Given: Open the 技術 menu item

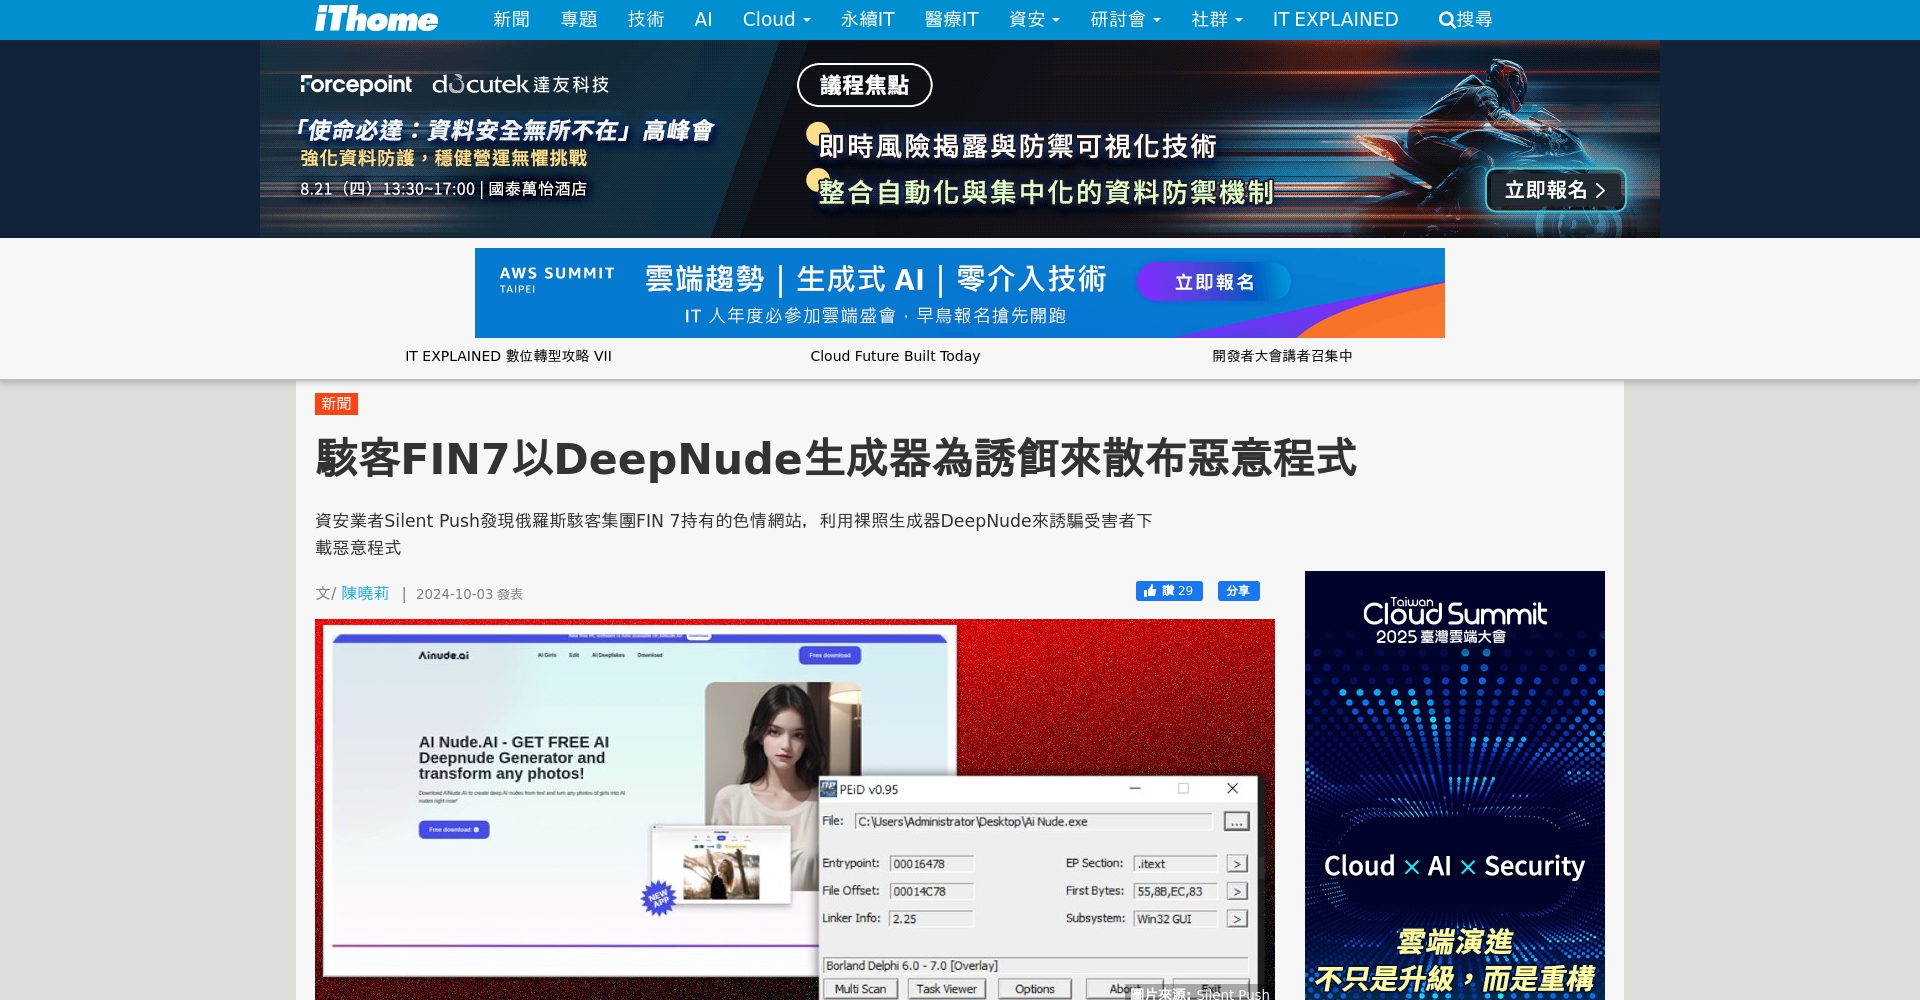Looking at the screenshot, I should pyautogui.click(x=646, y=19).
